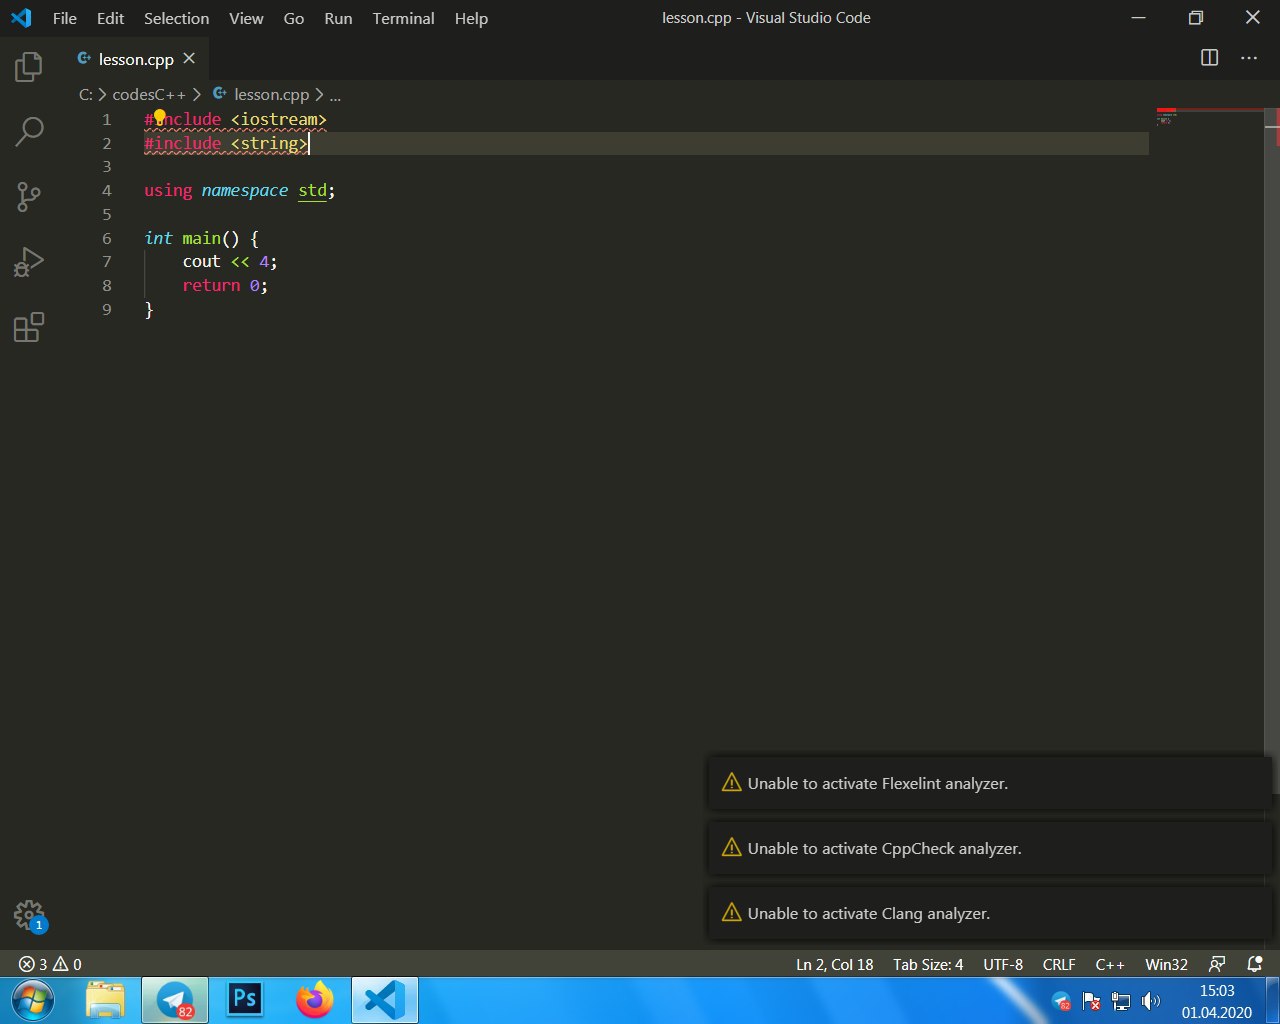The image size is (1280, 1024).
Task: Open the View menu
Action: point(246,18)
